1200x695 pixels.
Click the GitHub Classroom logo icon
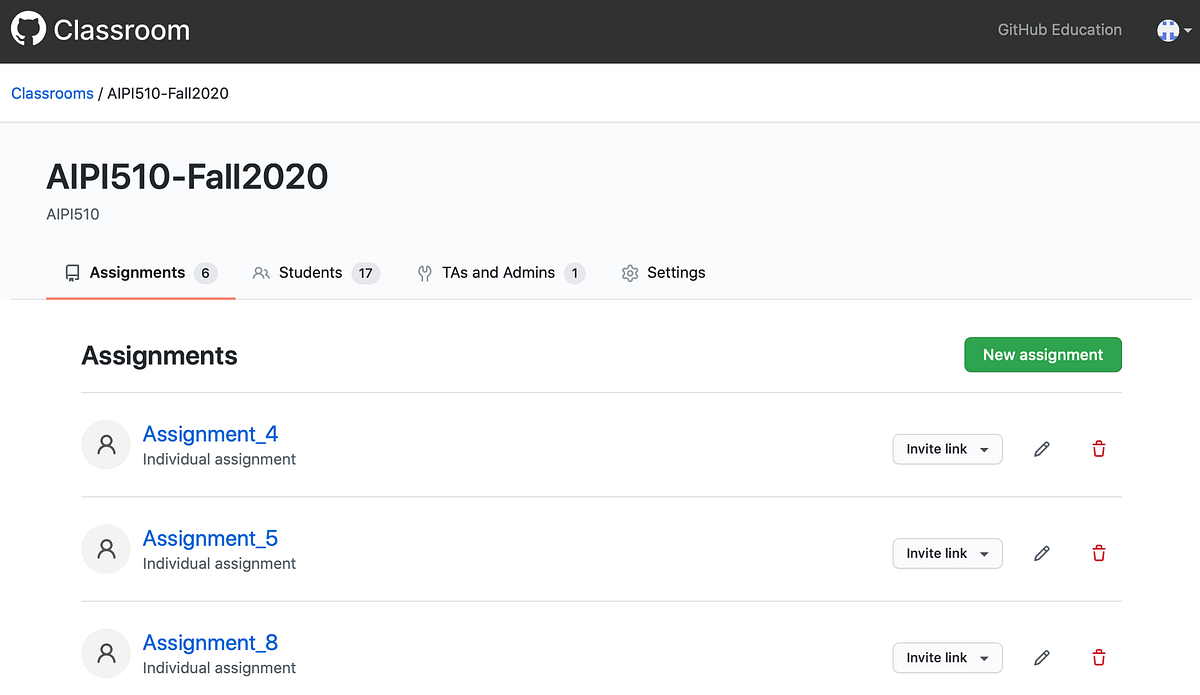[x=27, y=29]
